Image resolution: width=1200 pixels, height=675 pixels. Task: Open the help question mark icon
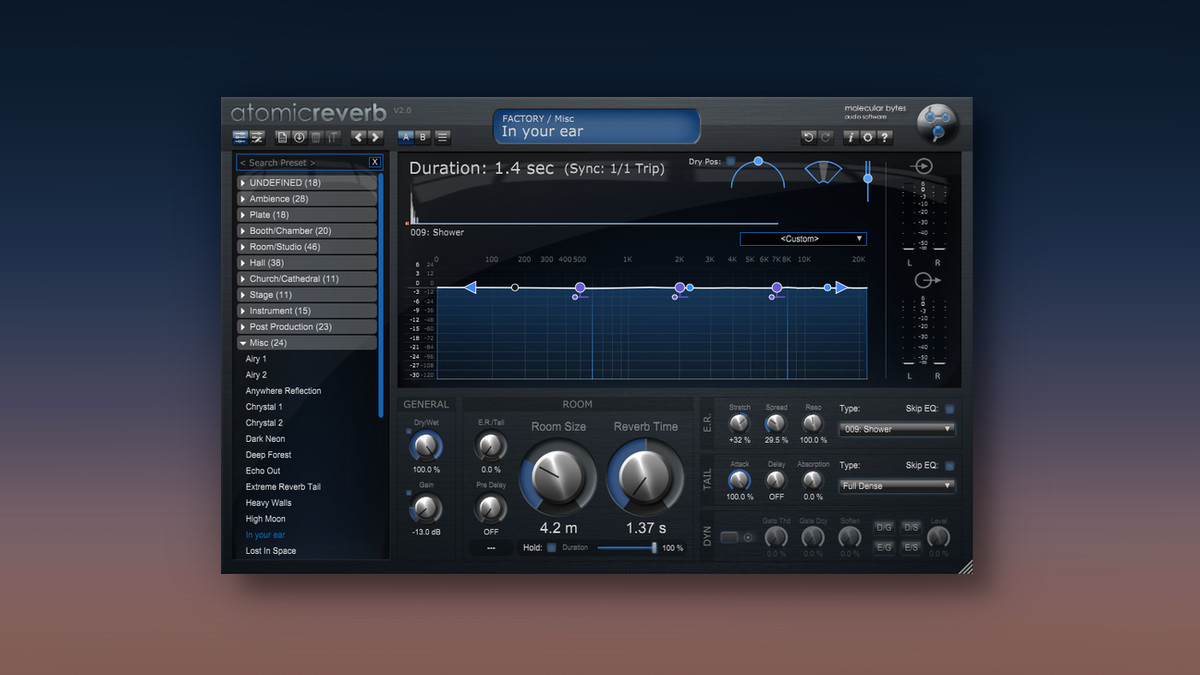884,137
